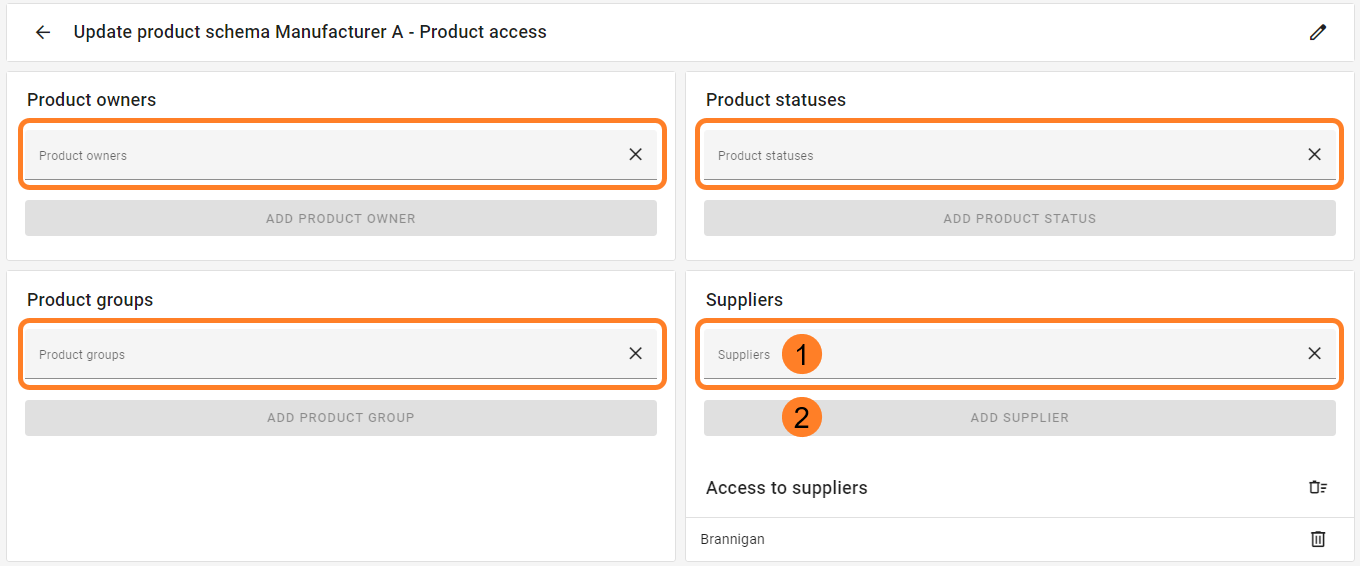Remove all suppliers with sweep-delete icon

coord(1318,488)
